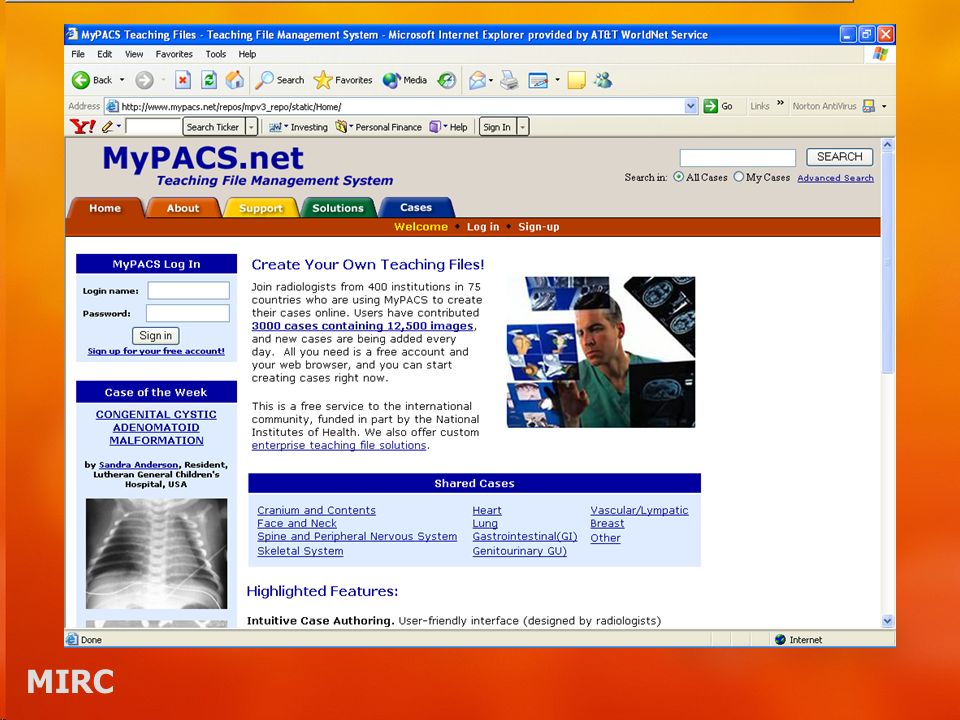The height and width of the screenshot is (720, 960).
Task: Click the Forward arrow icon
Action: (x=144, y=80)
